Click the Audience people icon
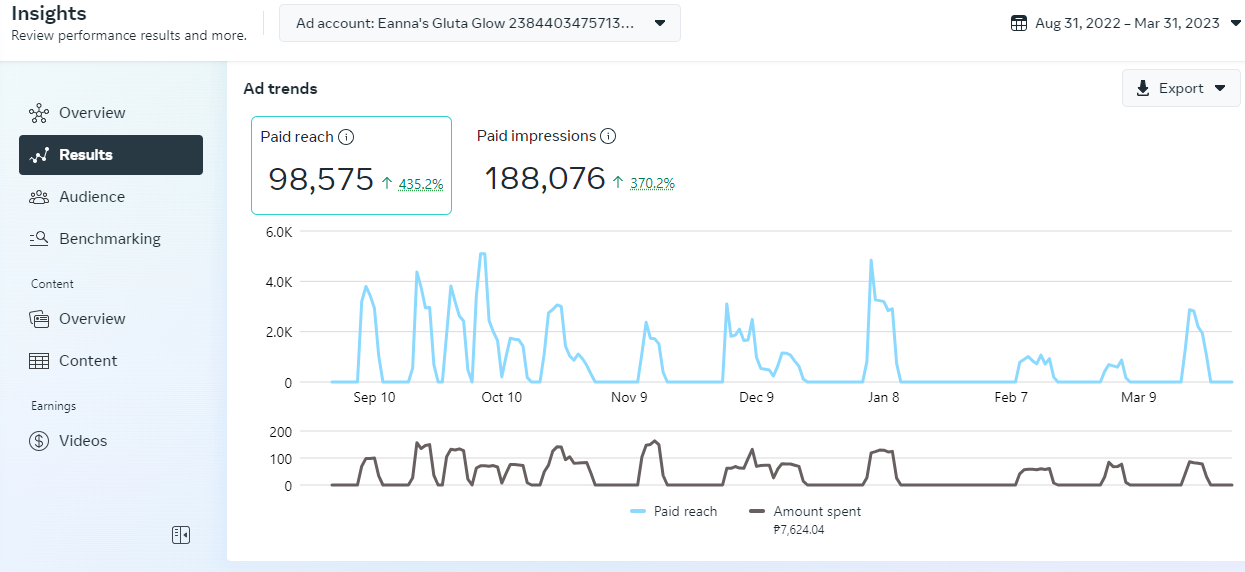 tap(39, 197)
